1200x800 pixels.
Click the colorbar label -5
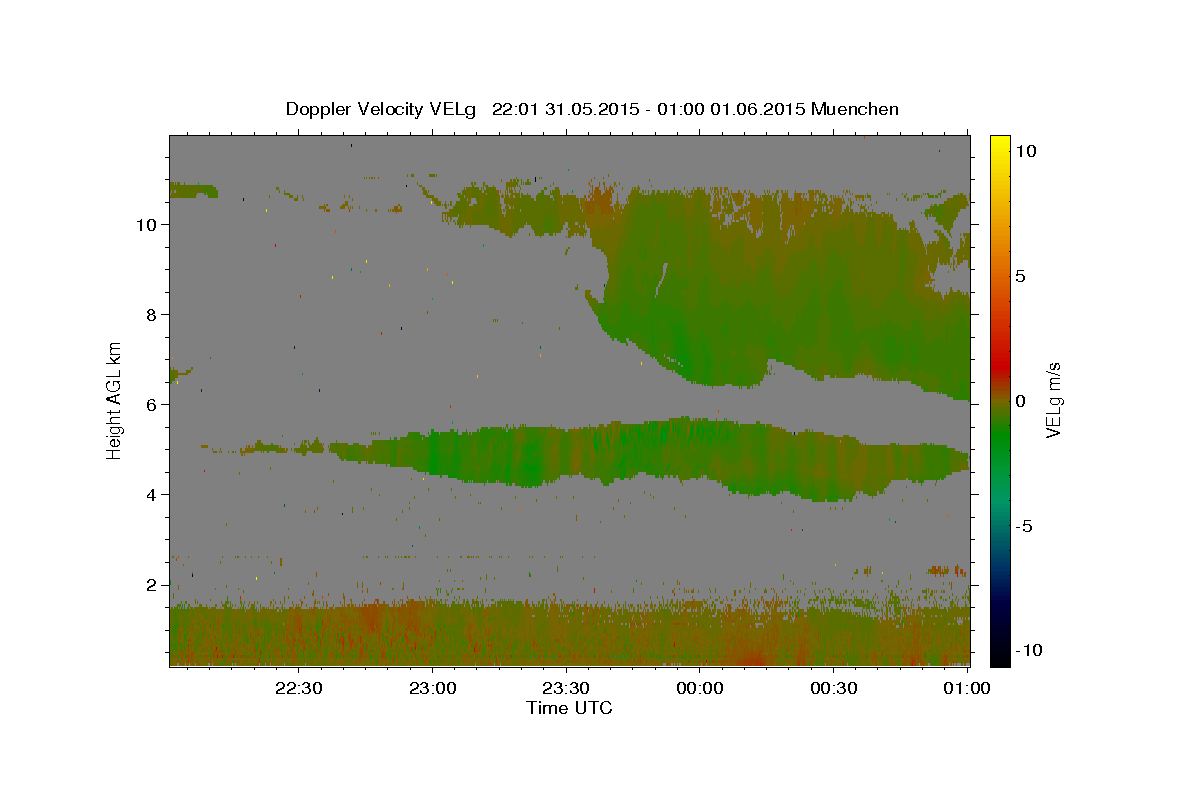(x=1023, y=526)
